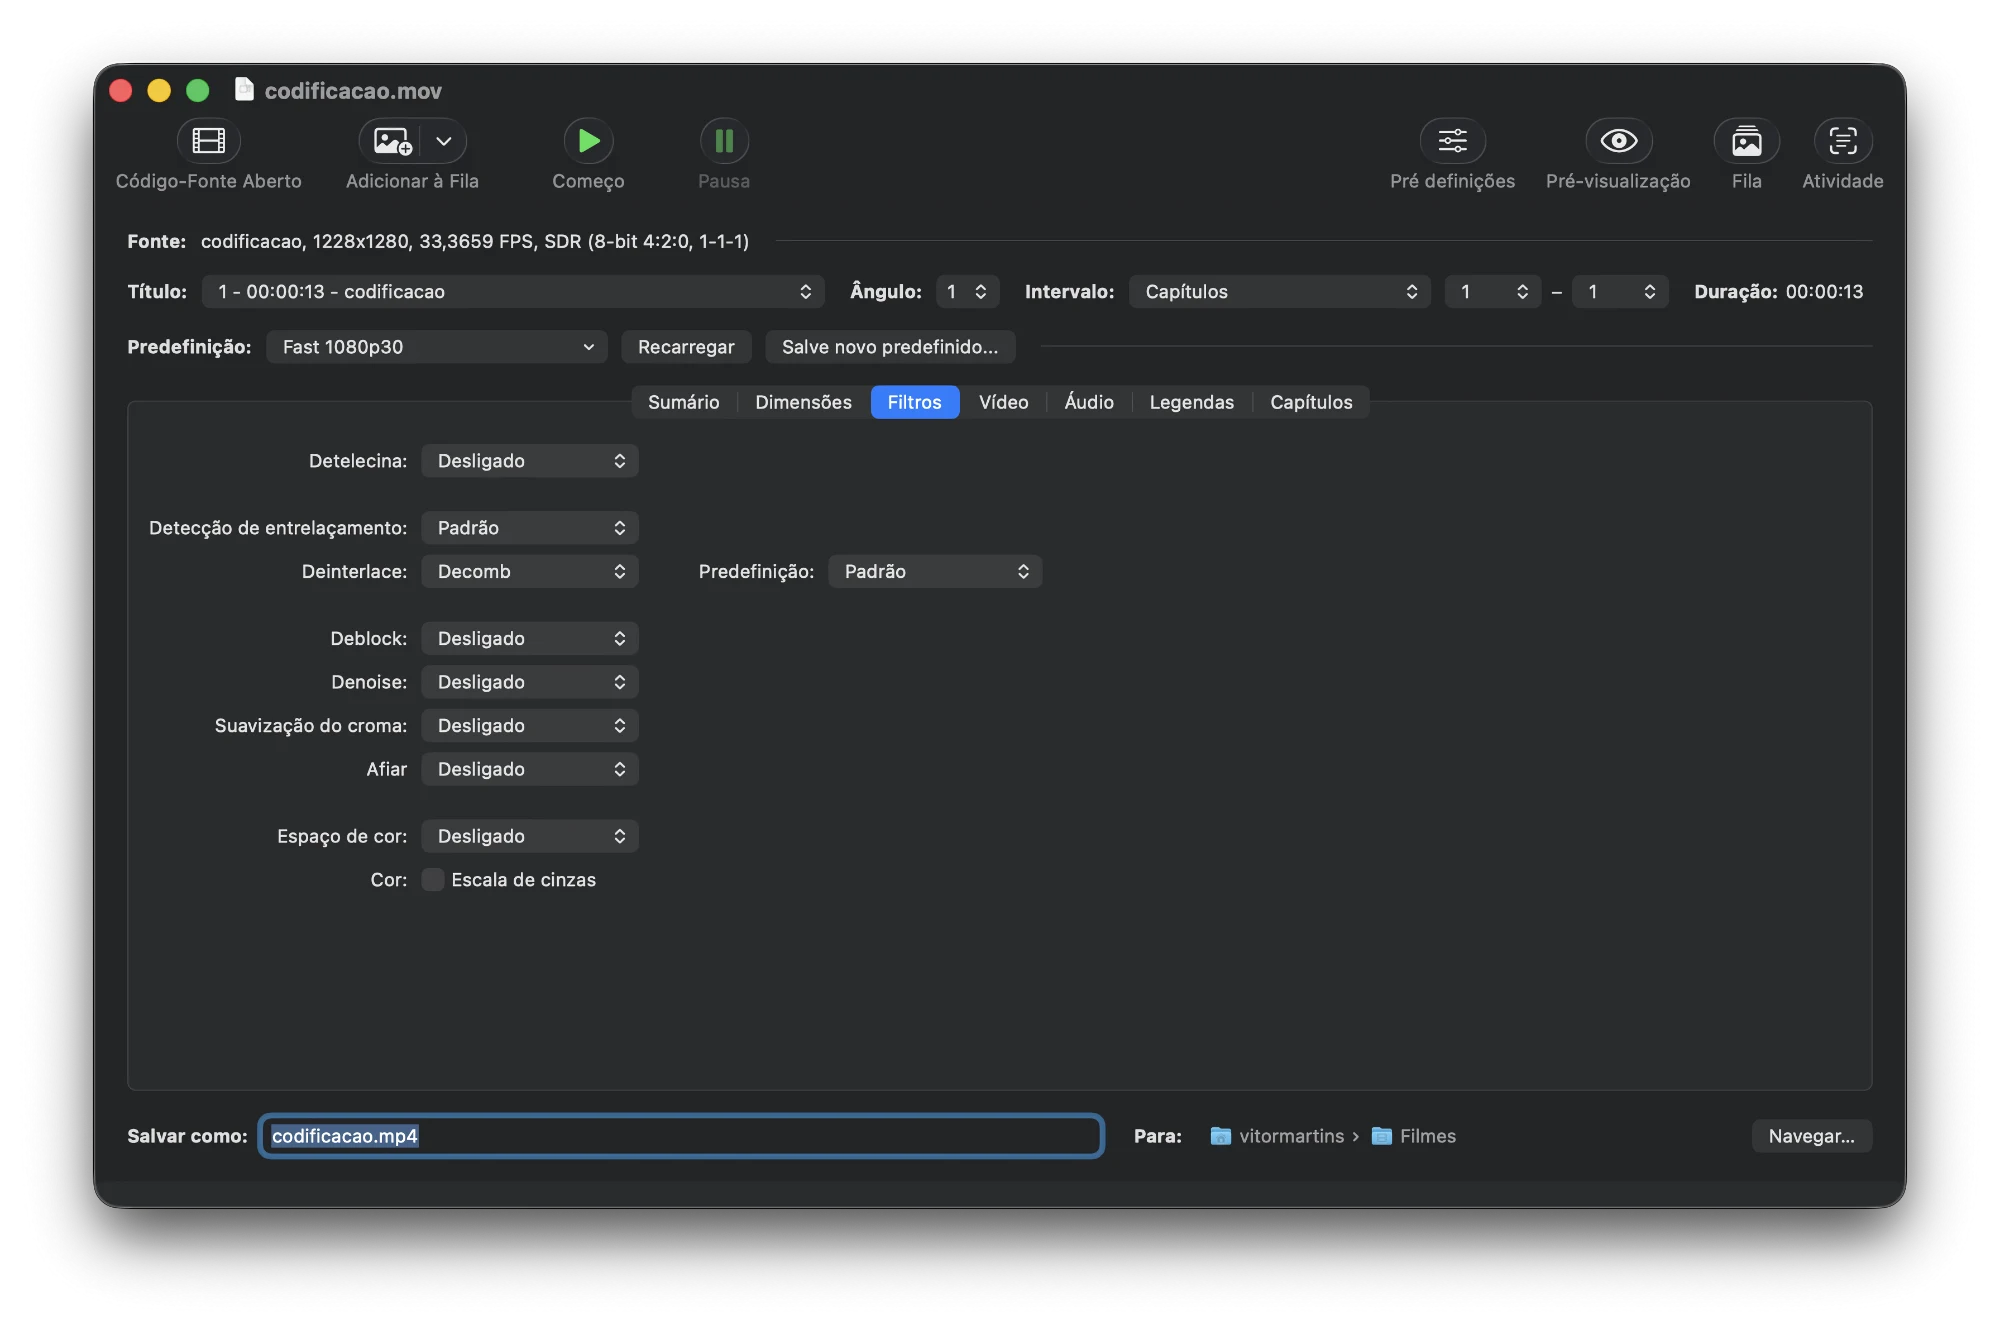
Task: Click the Pausa pause button
Action: point(724,141)
